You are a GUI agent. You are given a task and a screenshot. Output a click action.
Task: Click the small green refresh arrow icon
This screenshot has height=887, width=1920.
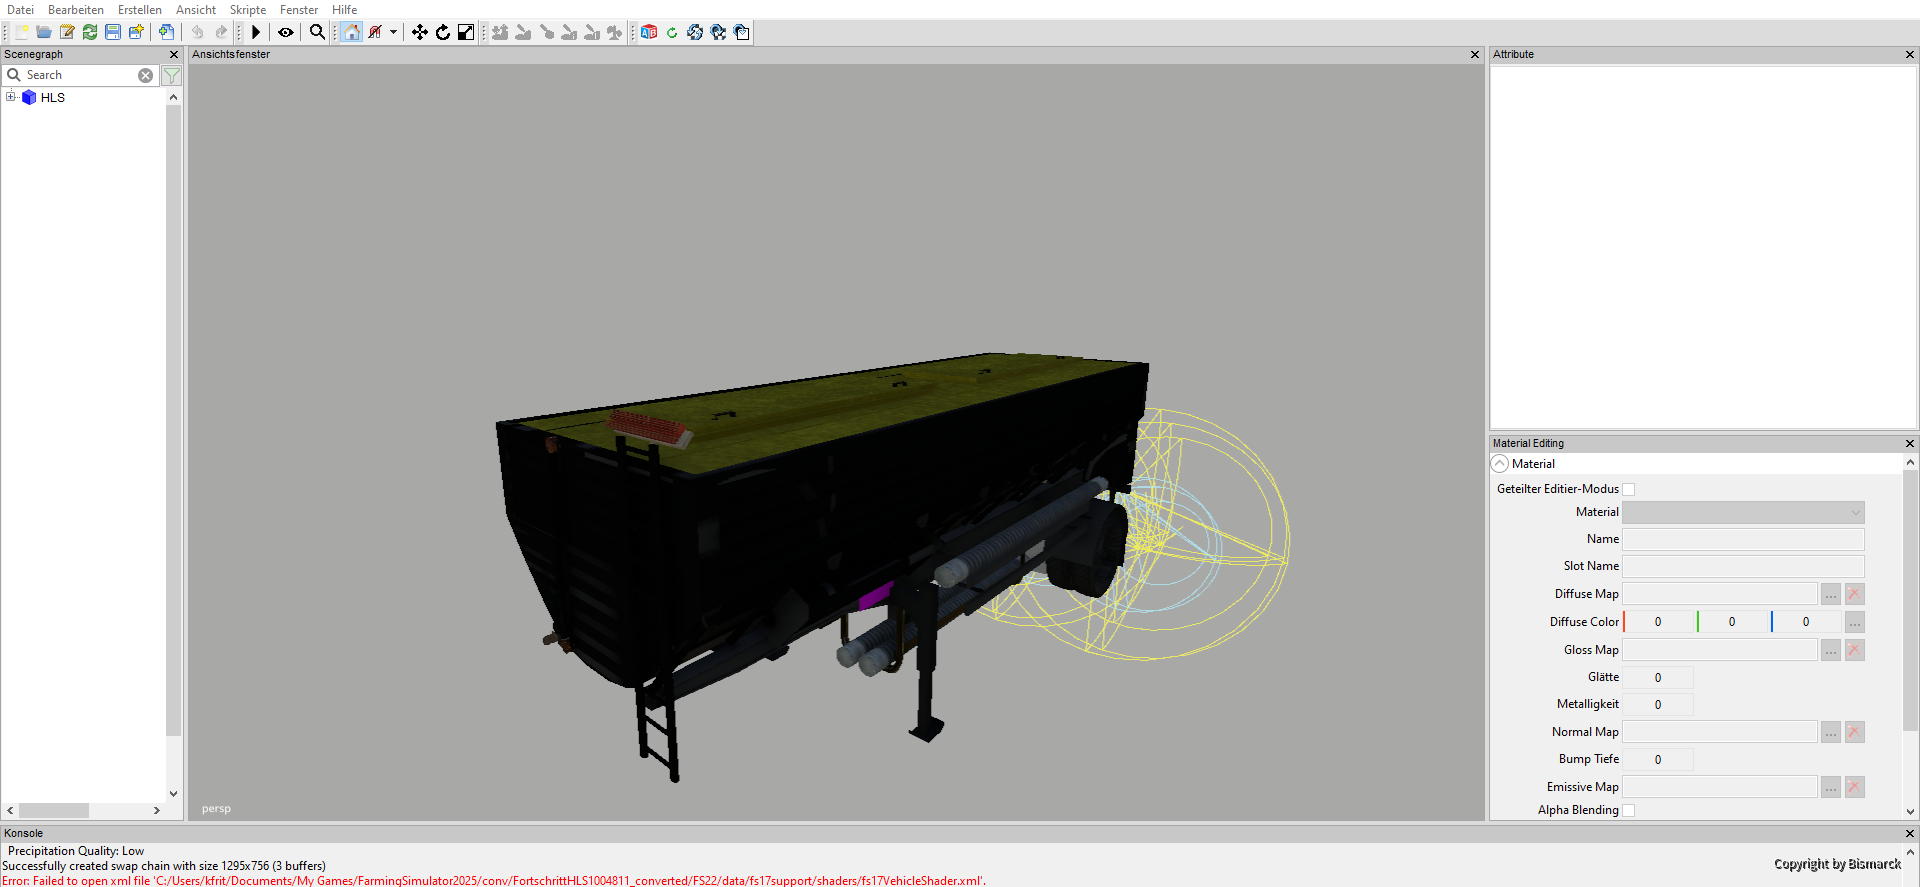672,32
